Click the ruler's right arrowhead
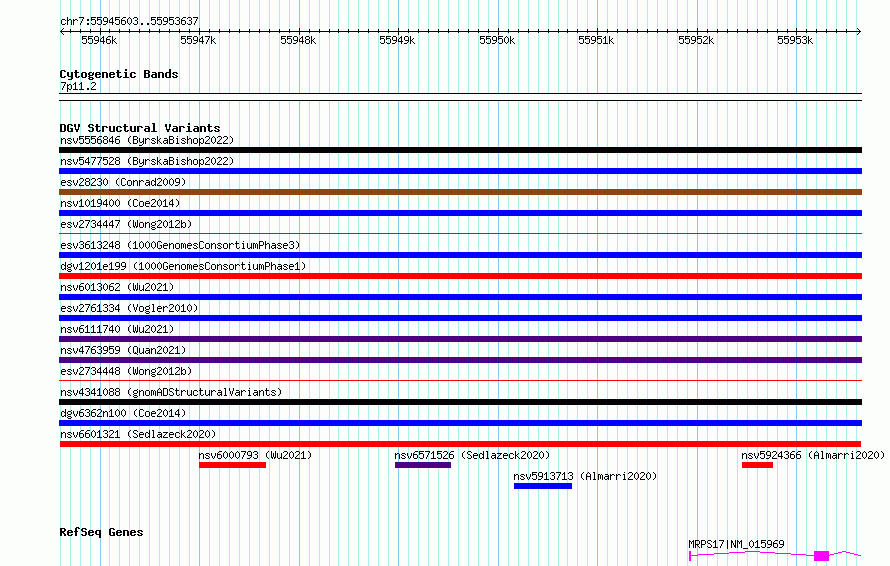The height and width of the screenshot is (566, 890). coord(859,31)
